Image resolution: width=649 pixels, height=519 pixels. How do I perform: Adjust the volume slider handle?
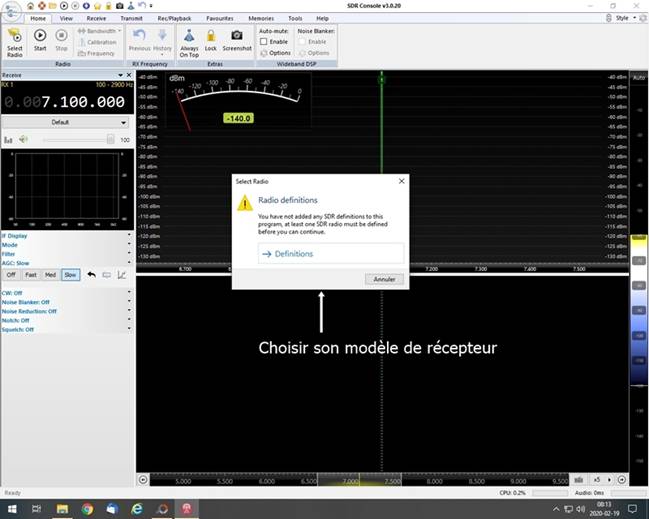[x=111, y=139]
